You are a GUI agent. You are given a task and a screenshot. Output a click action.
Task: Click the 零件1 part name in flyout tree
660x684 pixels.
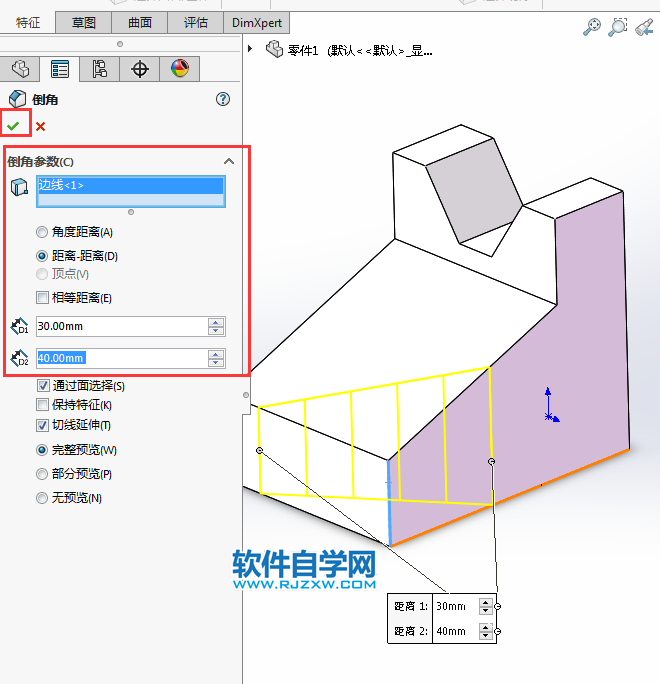[303, 51]
